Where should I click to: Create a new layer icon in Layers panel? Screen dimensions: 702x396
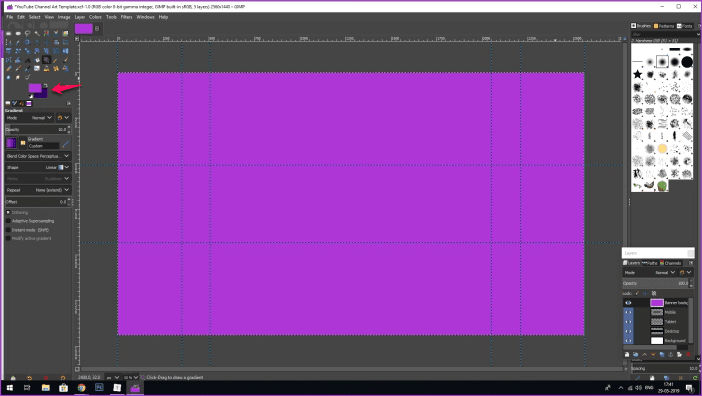pos(627,354)
